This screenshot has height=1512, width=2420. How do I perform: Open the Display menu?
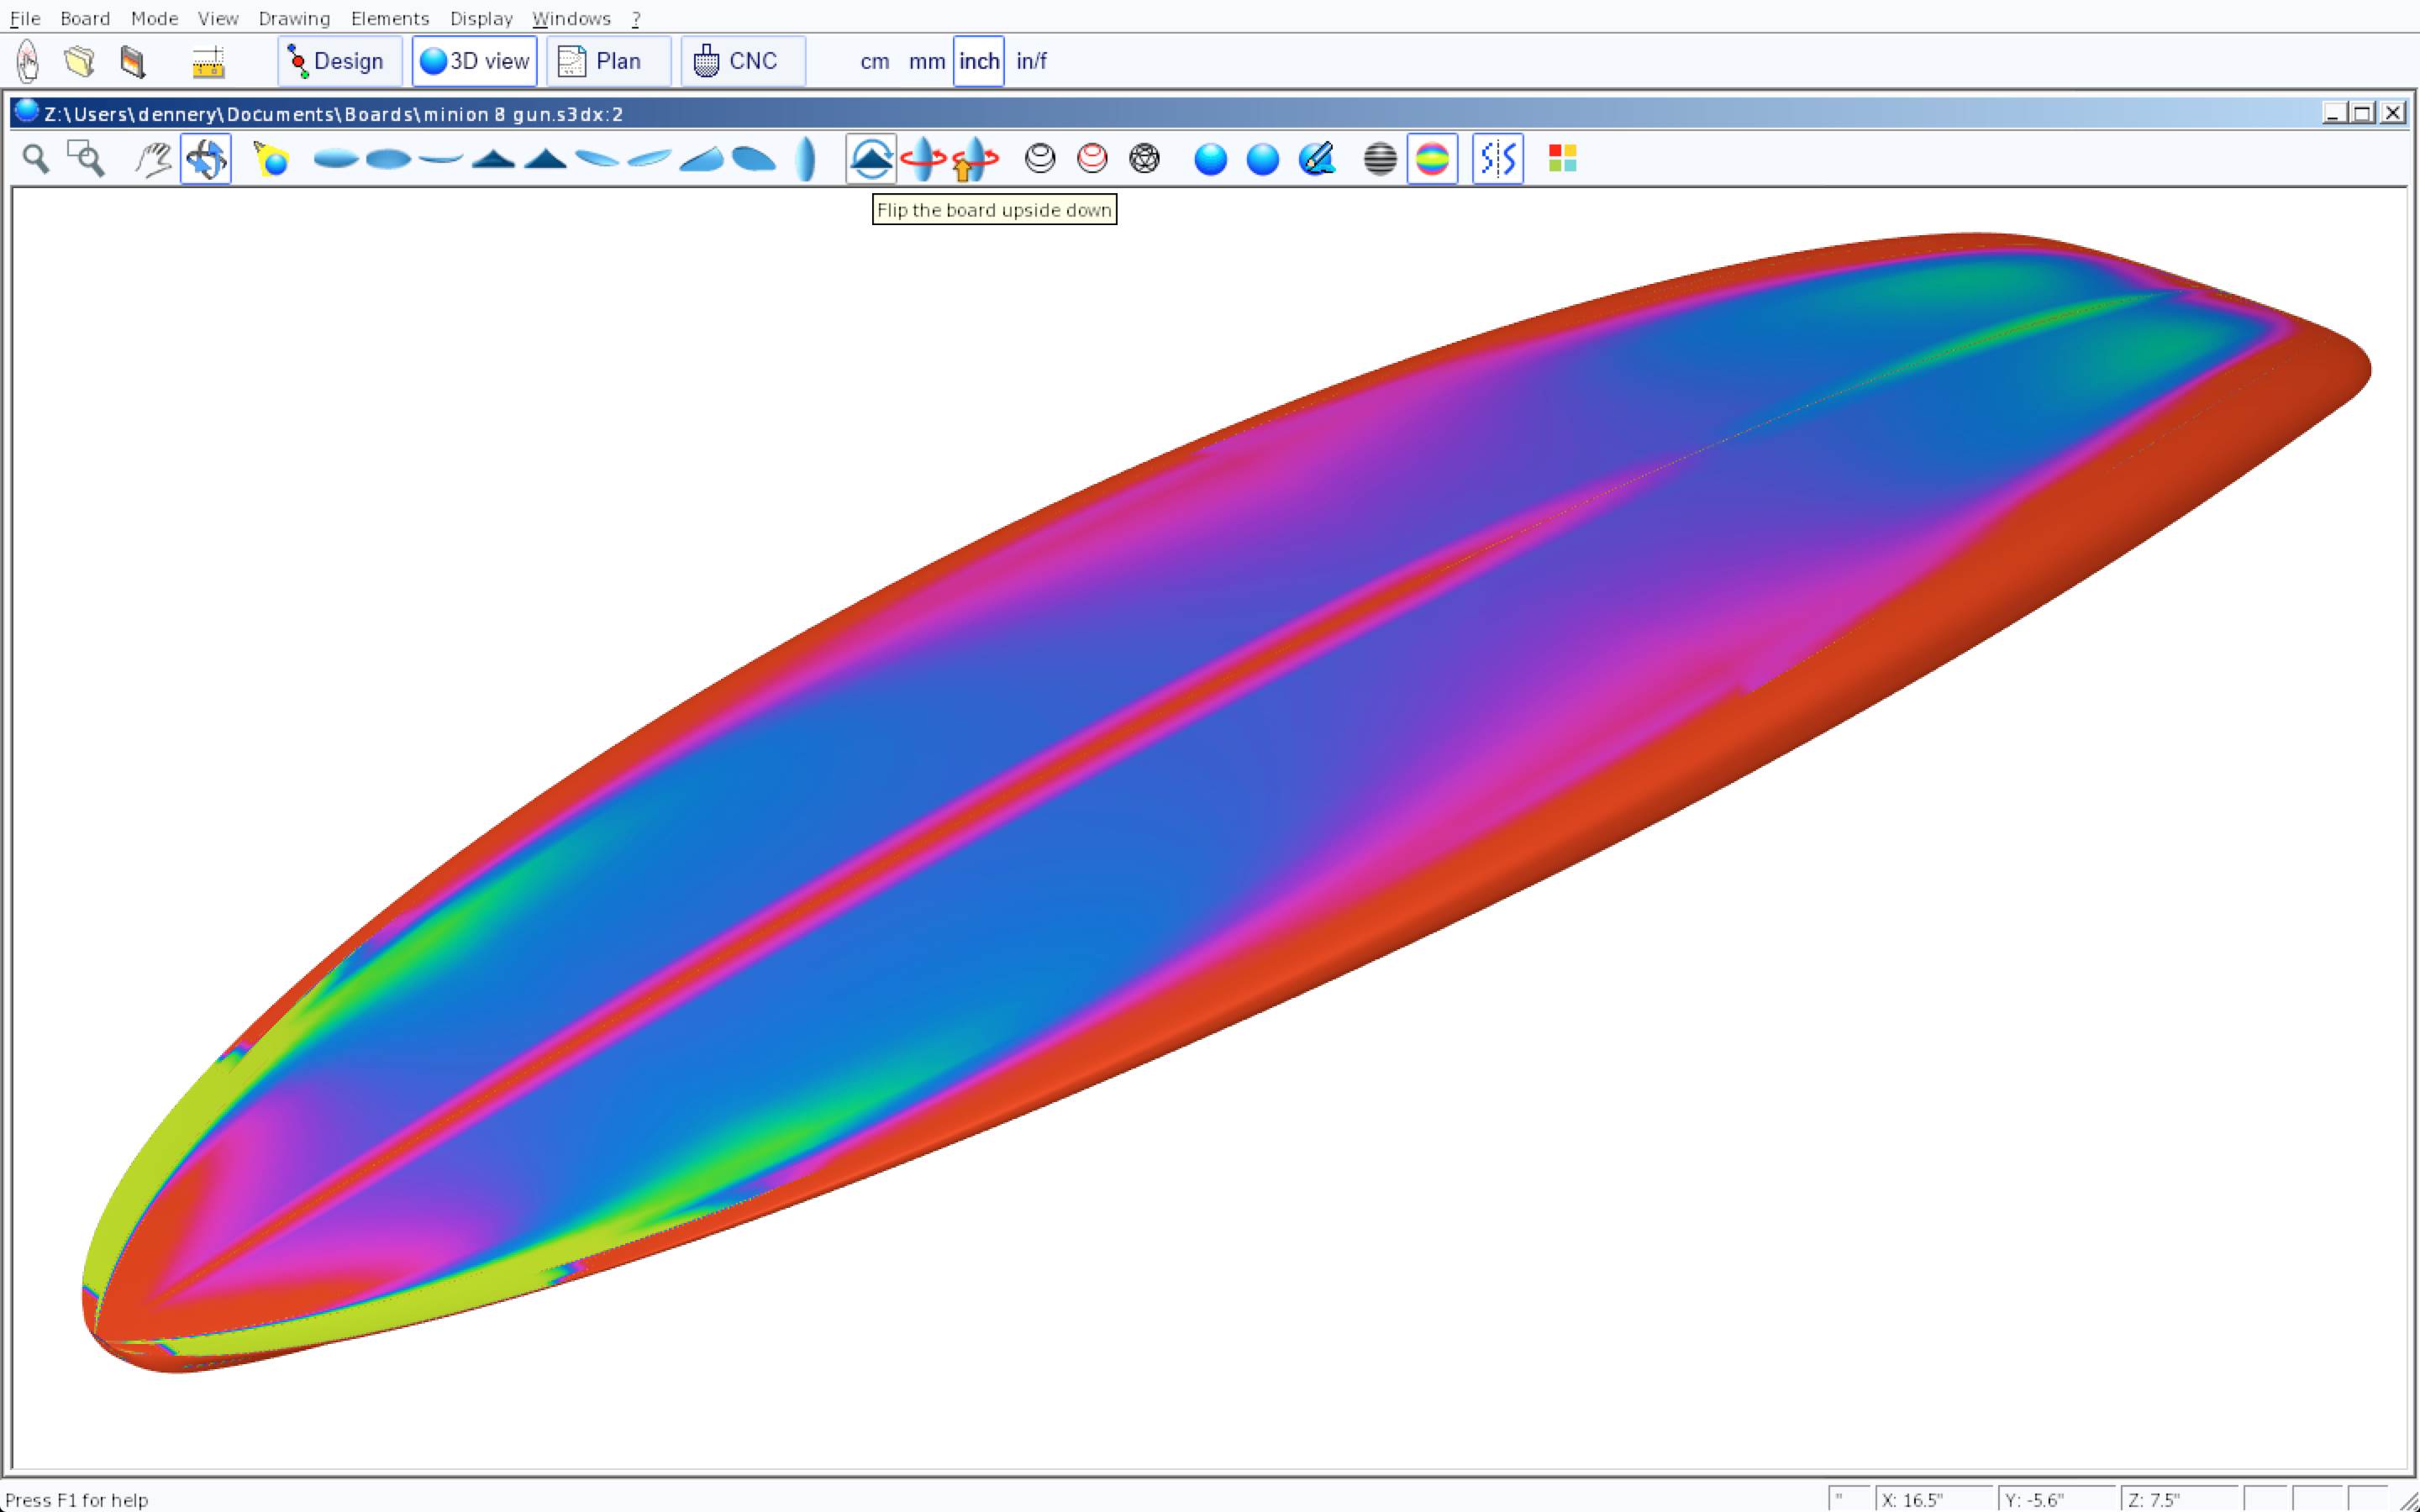pyautogui.click(x=481, y=18)
